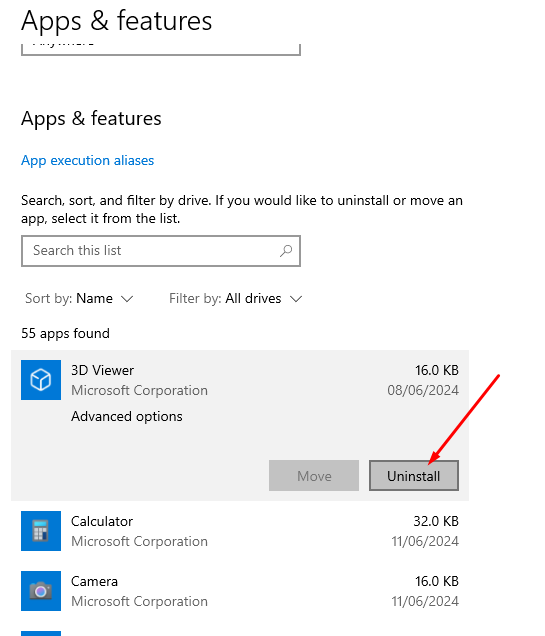
Task: Click the Camera app icon
Action: tap(41, 591)
